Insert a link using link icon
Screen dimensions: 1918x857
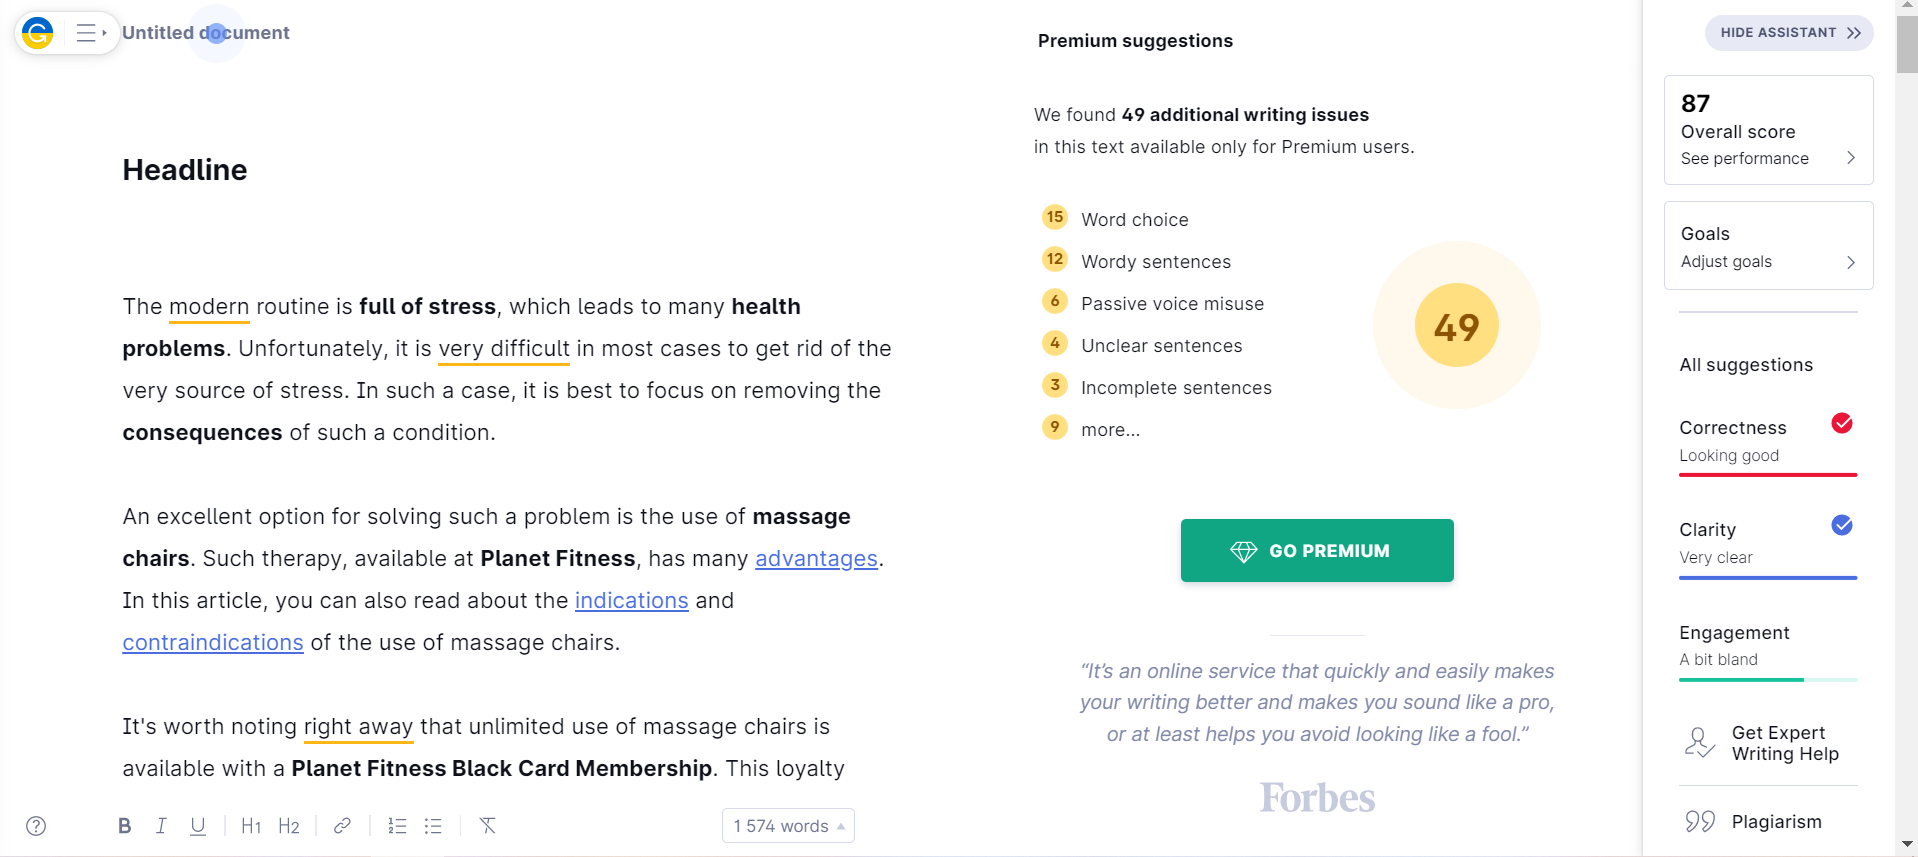click(x=342, y=826)
